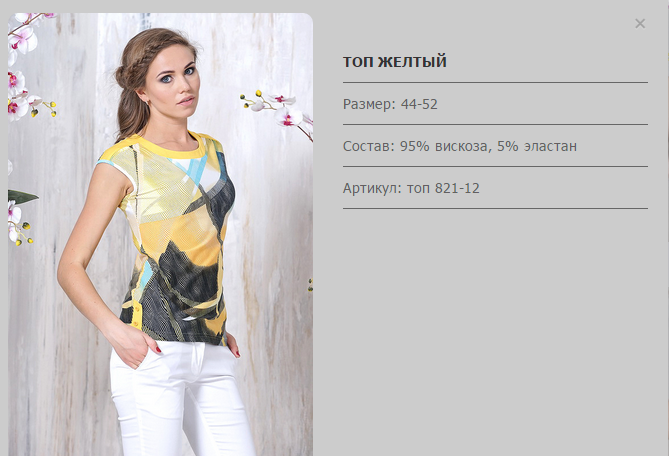Close the product popup with the X icon
Viewport: 669px width, 456px height.
(x=640, y=23)
